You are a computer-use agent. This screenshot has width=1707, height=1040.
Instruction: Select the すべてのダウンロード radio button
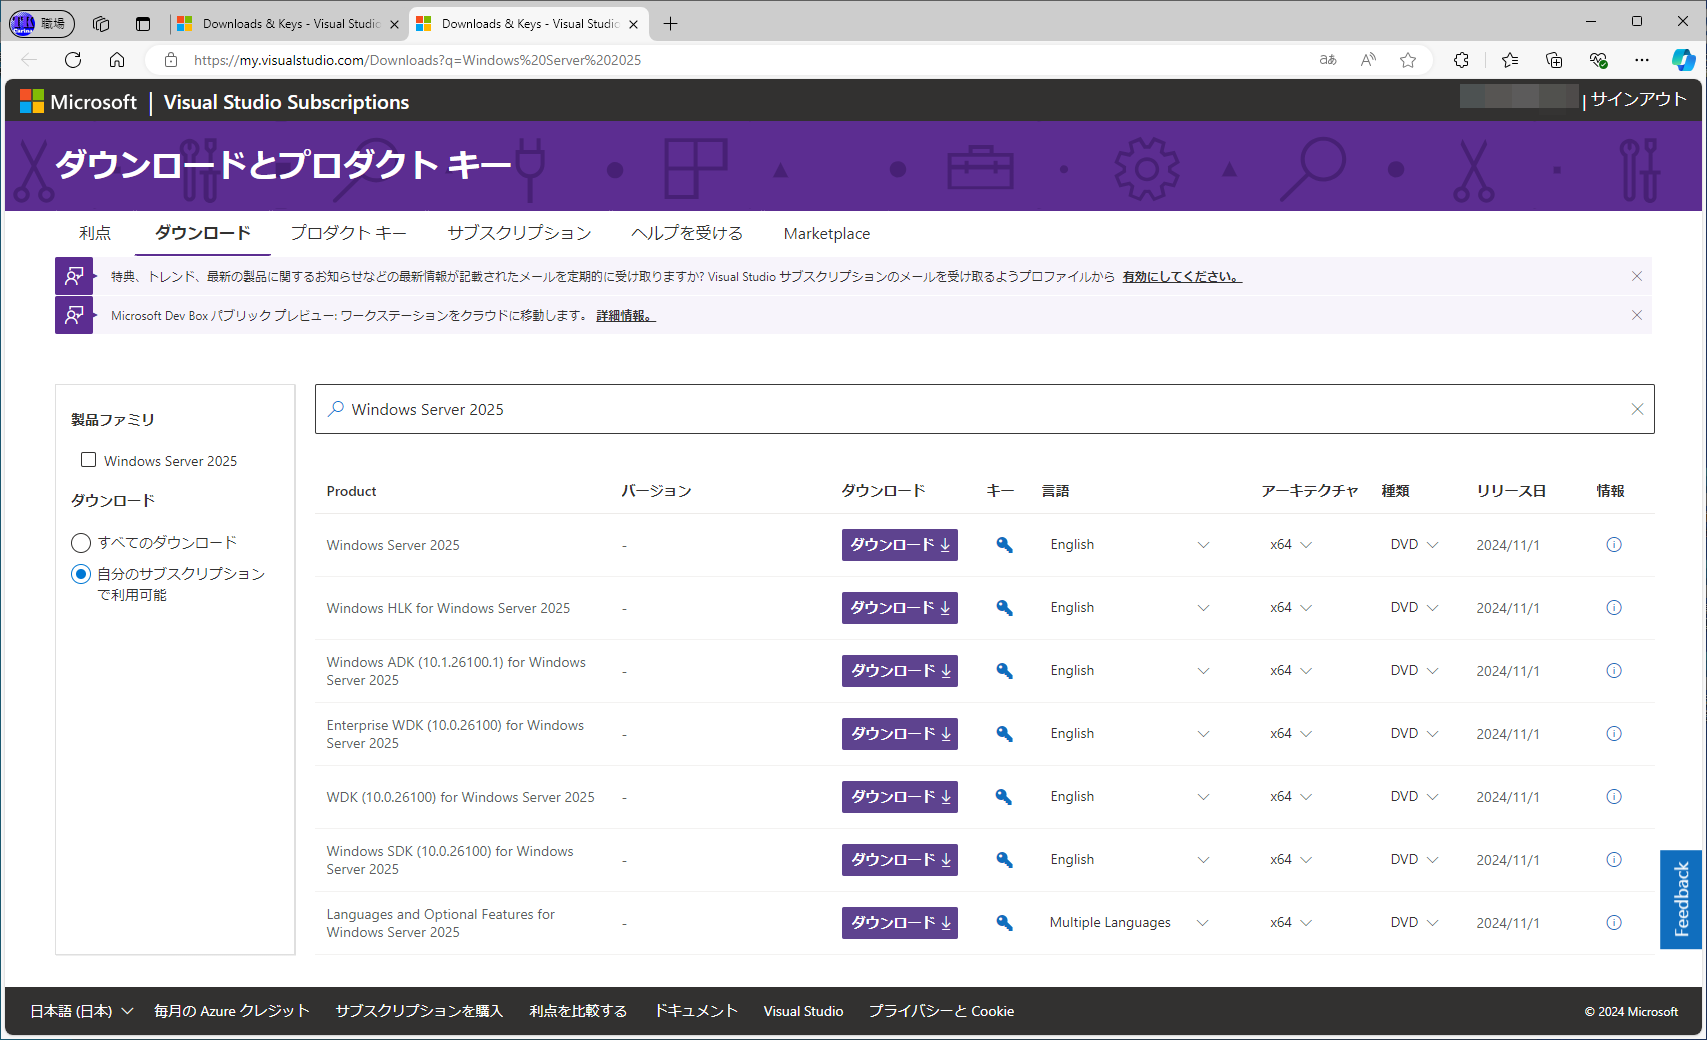pyautogui.click(x=81, y=543)
